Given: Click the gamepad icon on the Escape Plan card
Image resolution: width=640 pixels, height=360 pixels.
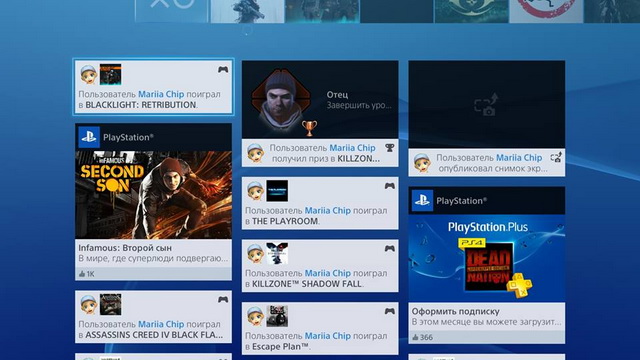Looking at the screenshot, I should 389,311.
